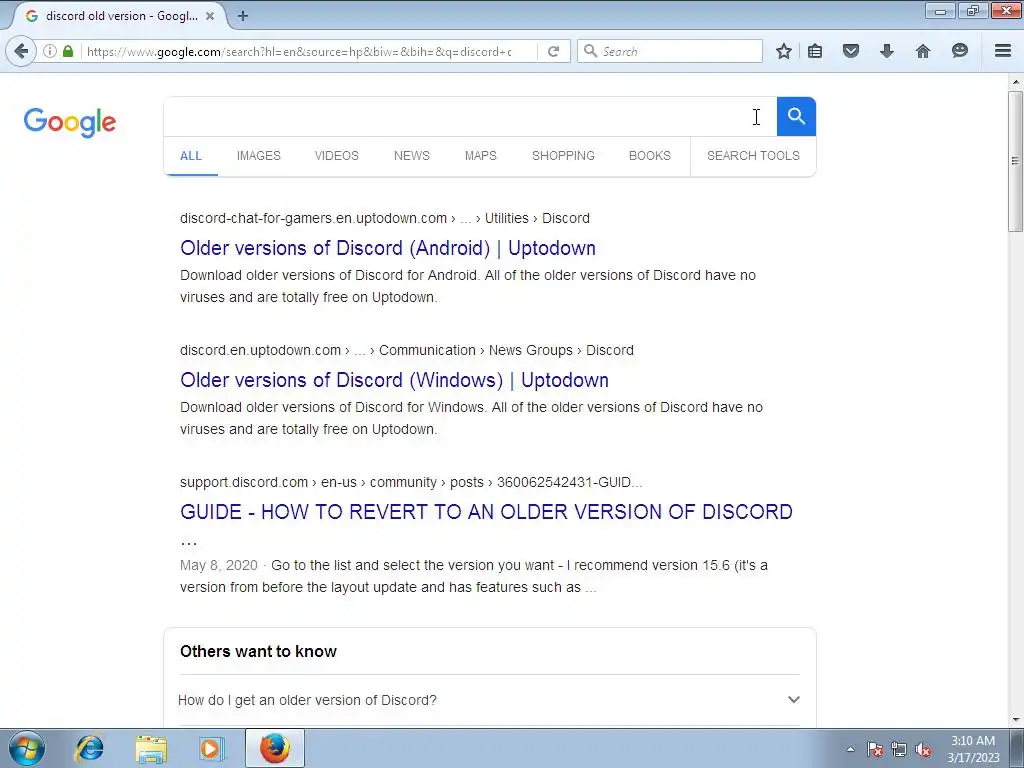Image resolution: width=1024 pixels, height=768 pixels.
Task: Open SEARCH TOOLS options
Action: tap(753, 155)
